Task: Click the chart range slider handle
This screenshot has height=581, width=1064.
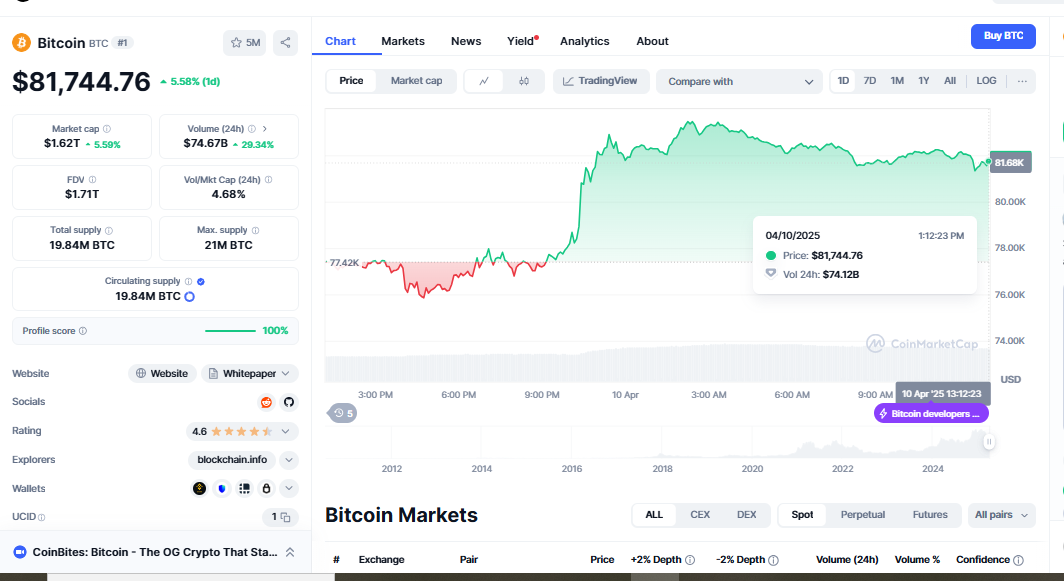Action: click(989, 442)
